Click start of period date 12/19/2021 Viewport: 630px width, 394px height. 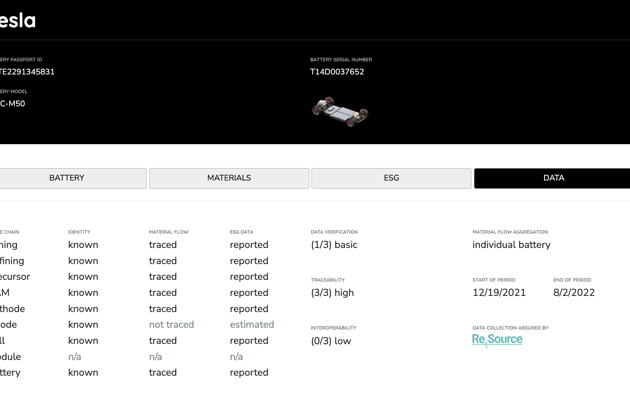click(x=499, y=292)
